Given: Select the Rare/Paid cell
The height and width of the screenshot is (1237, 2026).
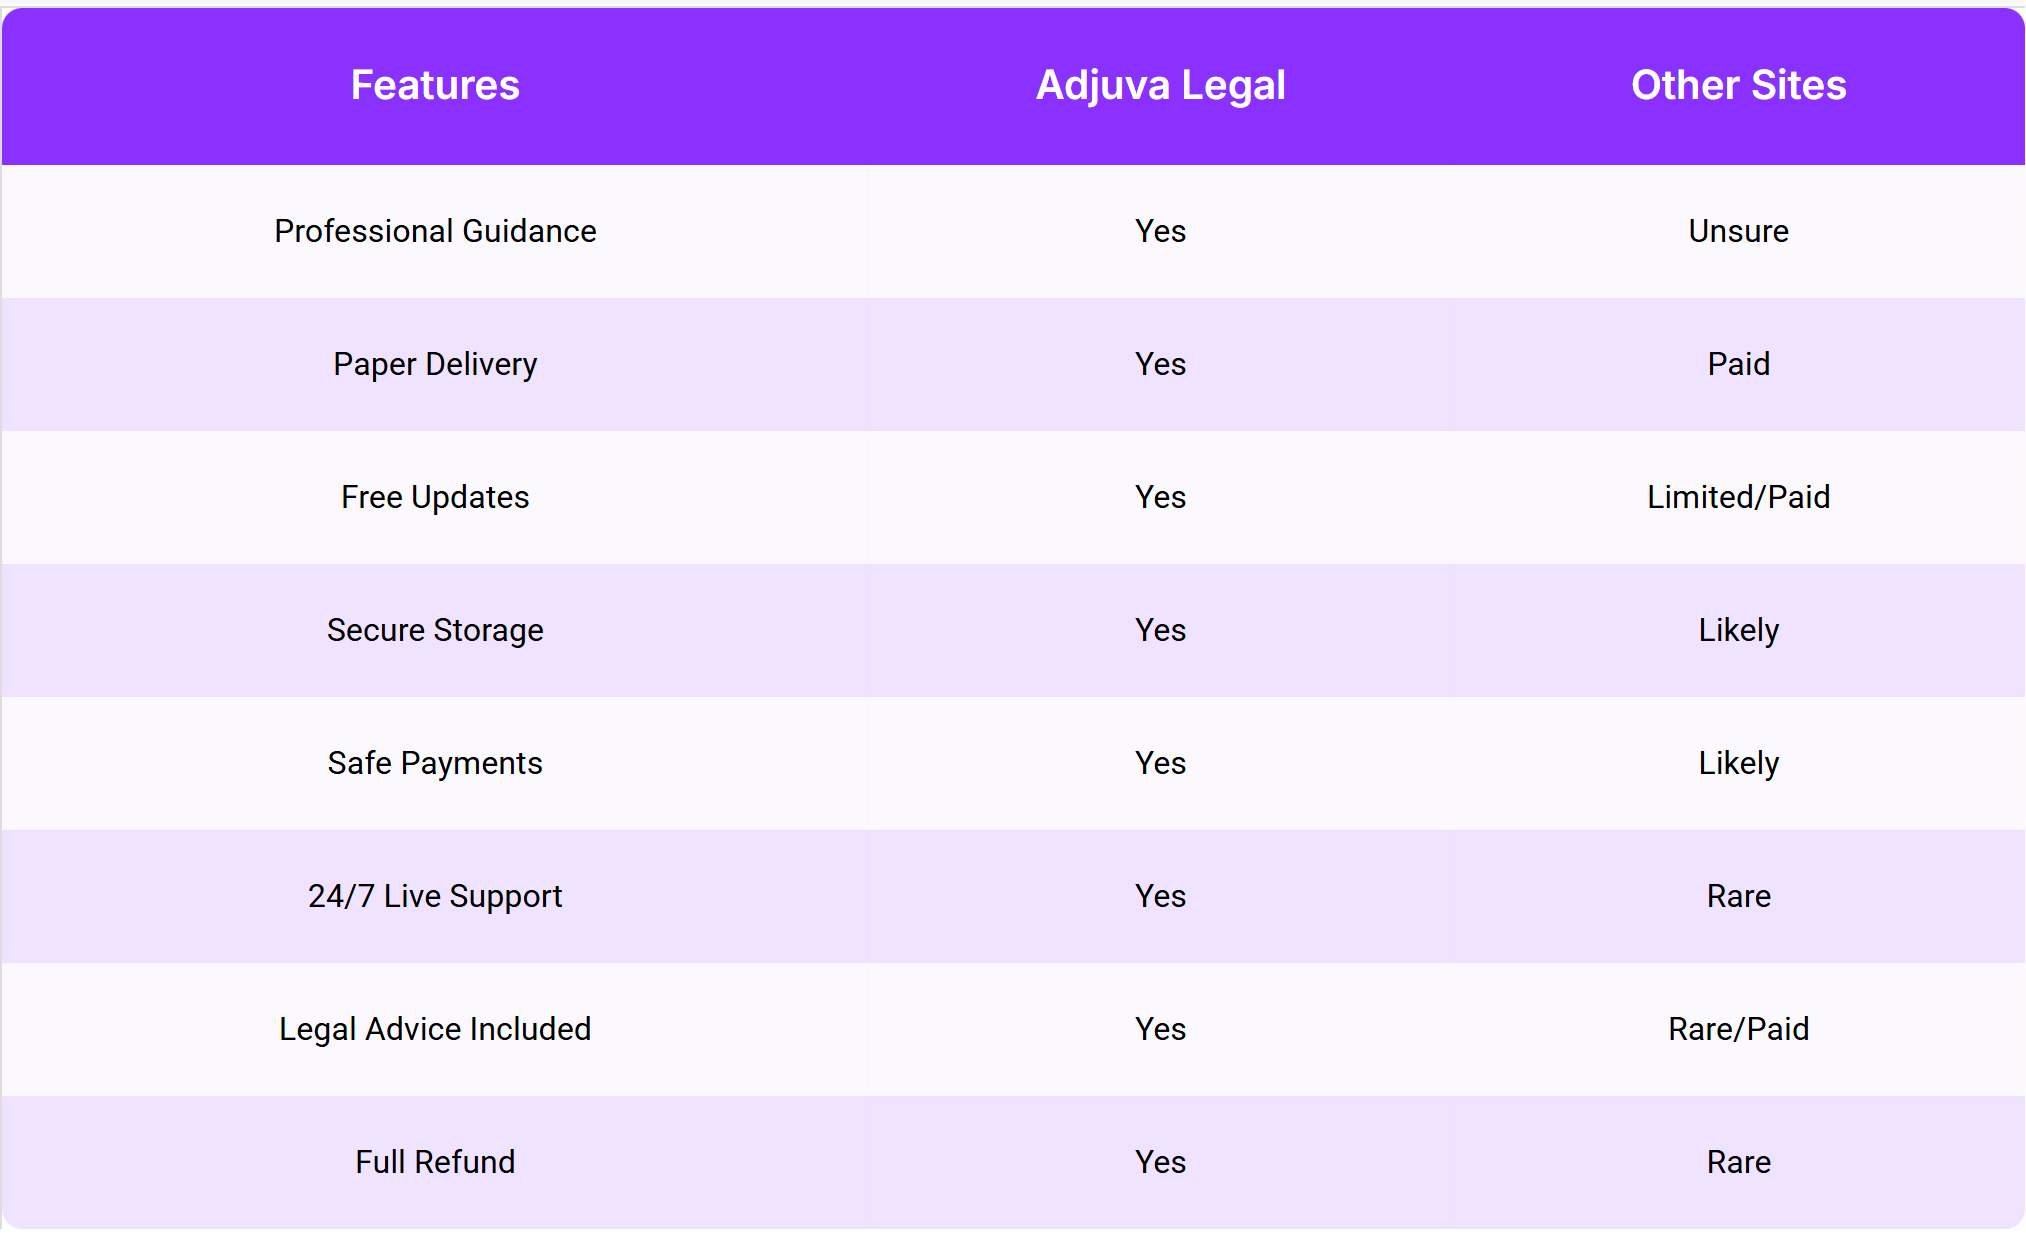Looking at the screenshot, I should pos(1738,1029).
